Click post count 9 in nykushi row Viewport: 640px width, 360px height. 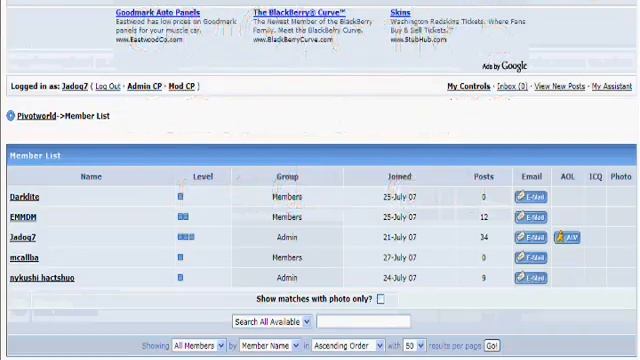click(x=484, y=278)
